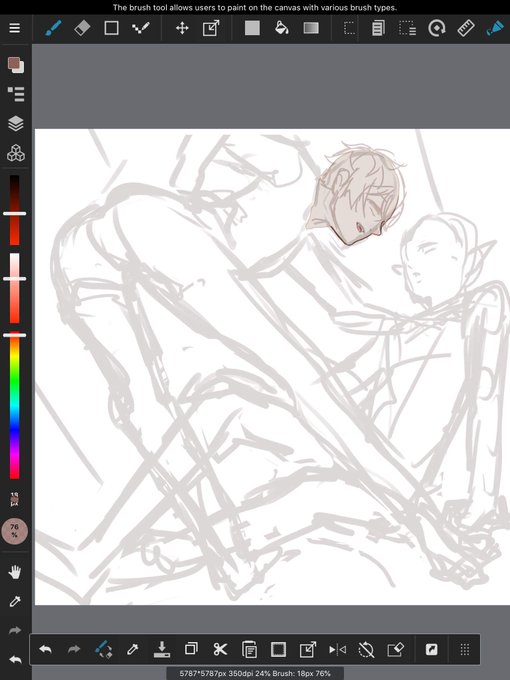Open the document pages icon in top toolbar
Screen dimensions: 510x680
378,28
